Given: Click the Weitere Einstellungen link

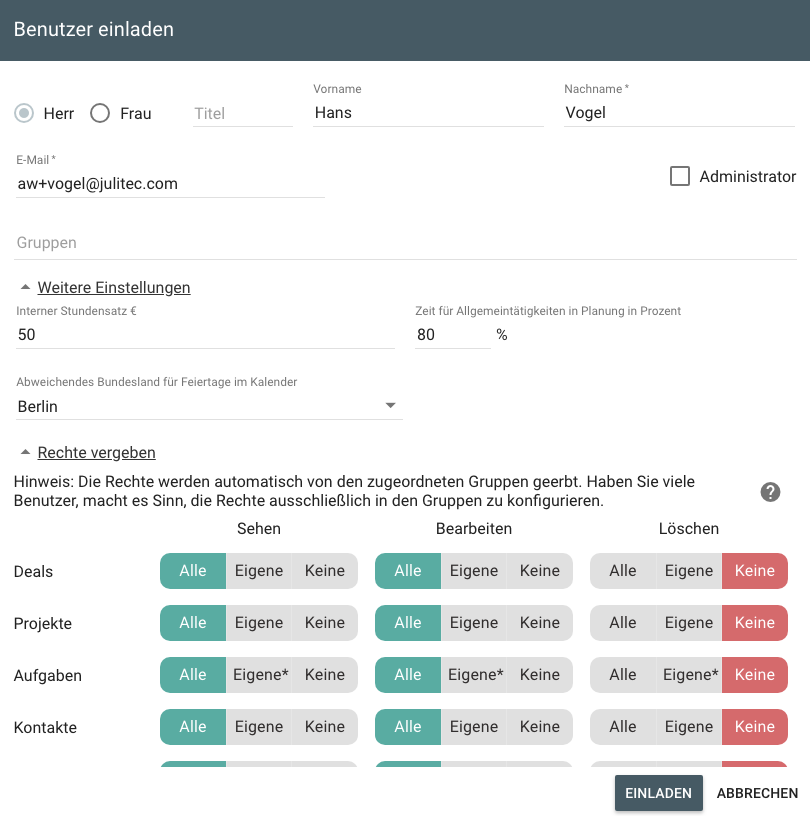Looking at the screenshot, I should pyautogui.click(x=114, y=287).
